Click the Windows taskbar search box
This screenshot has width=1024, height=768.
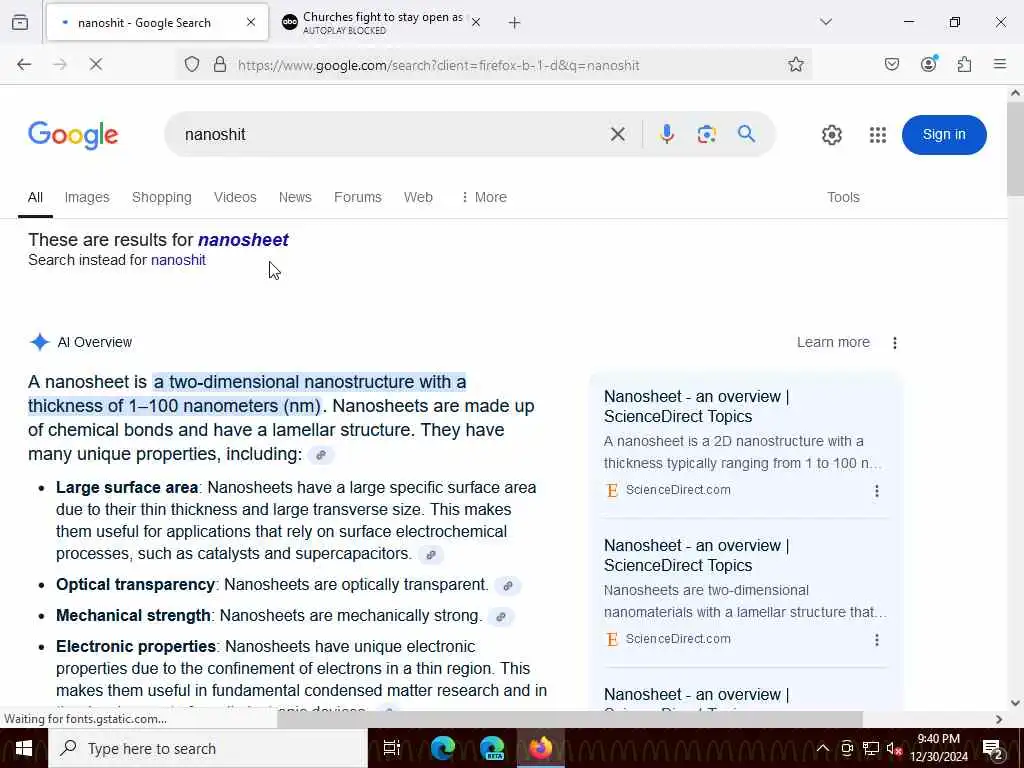tap(208, 748)
